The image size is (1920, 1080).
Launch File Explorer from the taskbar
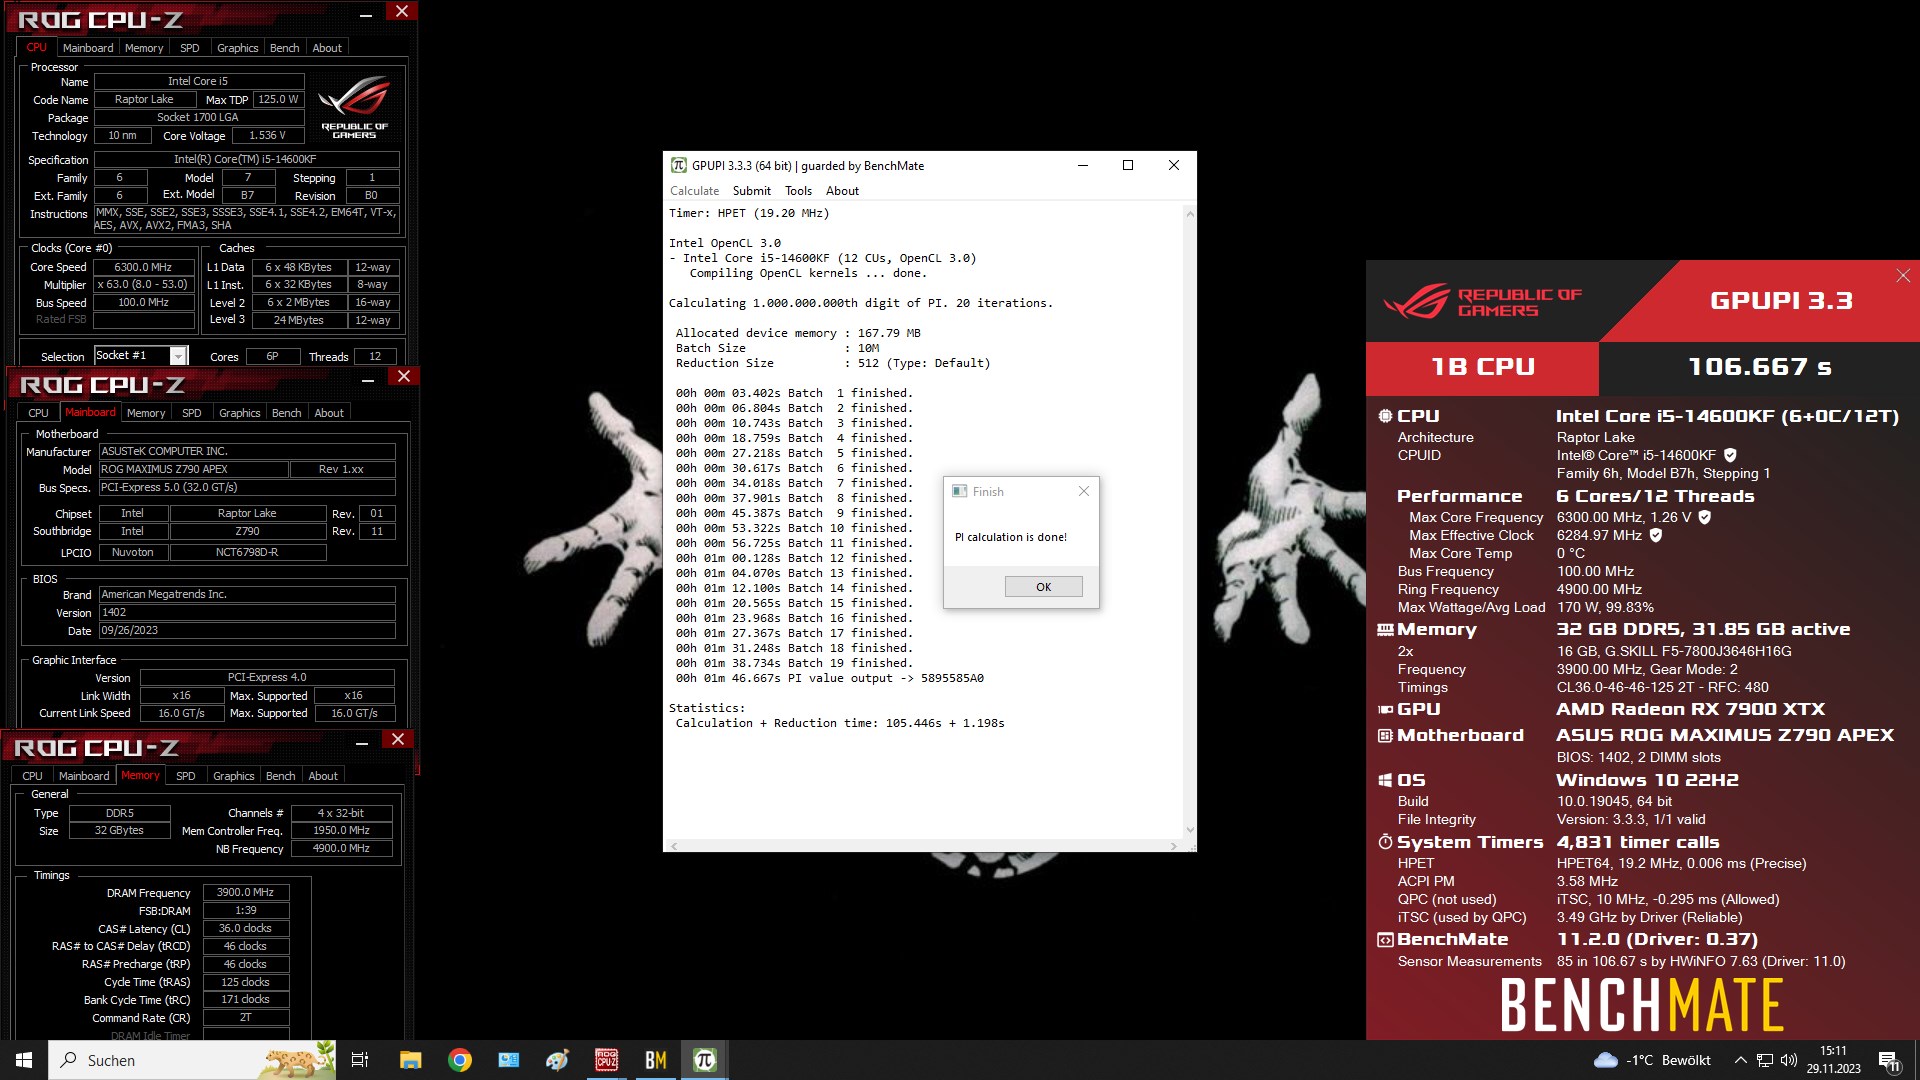pyautogui.click(x=410, y=1060)
